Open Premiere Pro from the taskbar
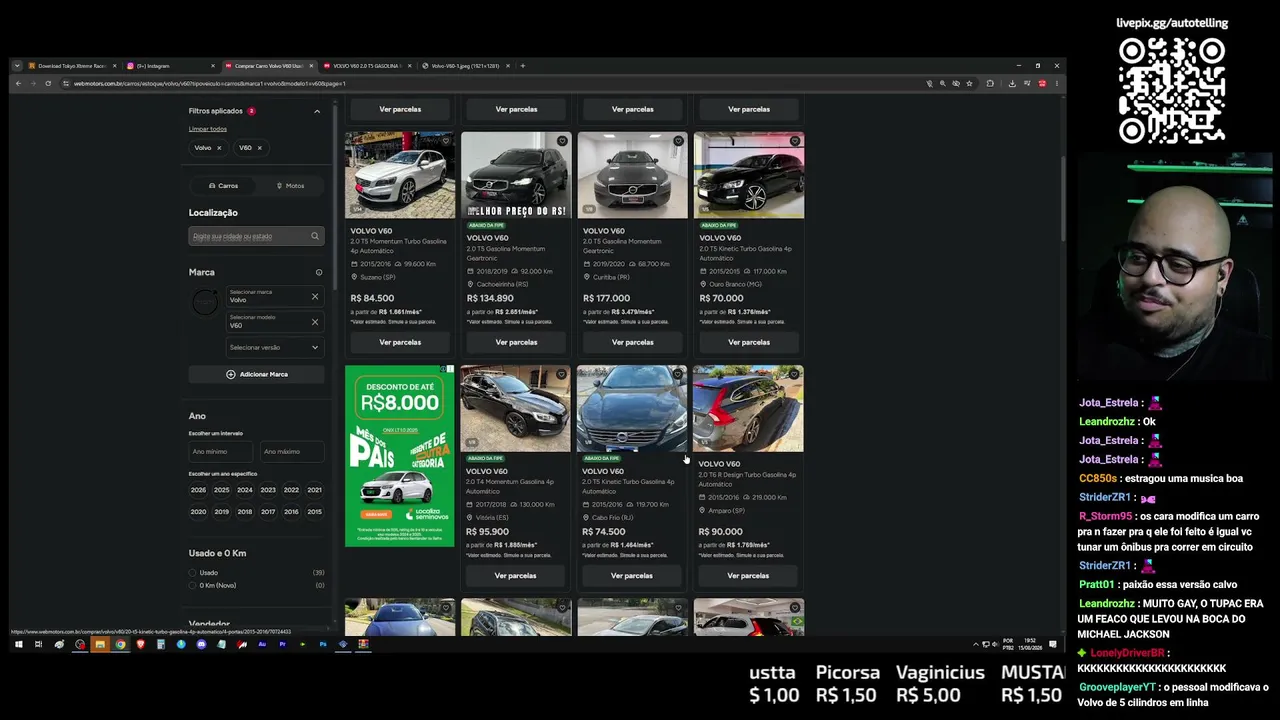The image size is (1280, 720). (x=282, y=644)
